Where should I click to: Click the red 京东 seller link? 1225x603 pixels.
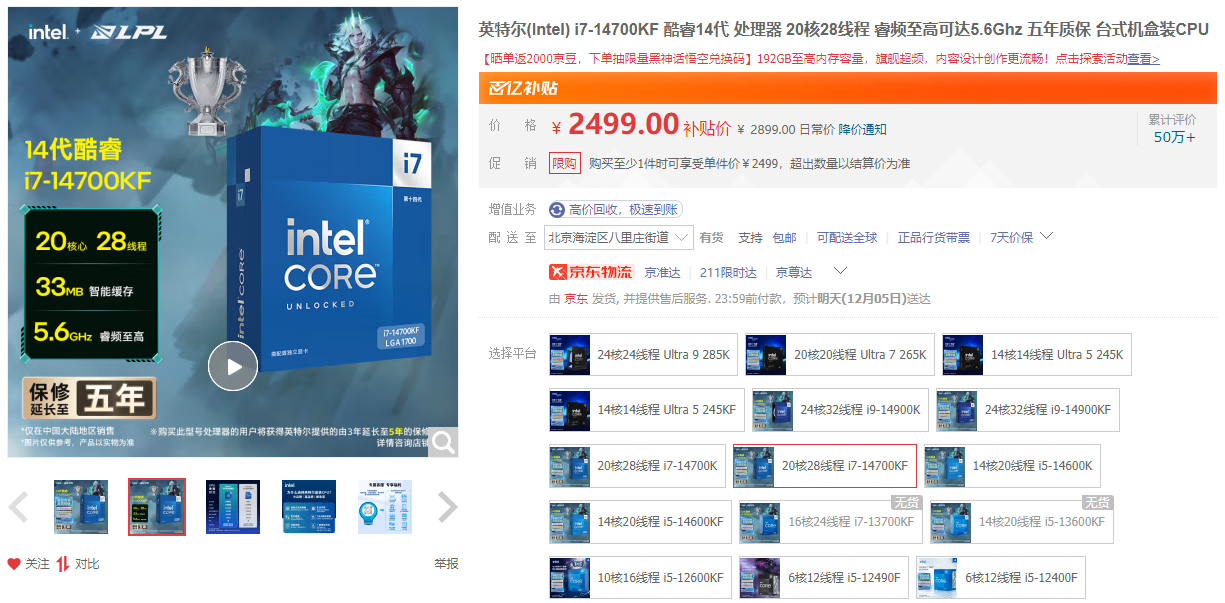pos(576,298)
